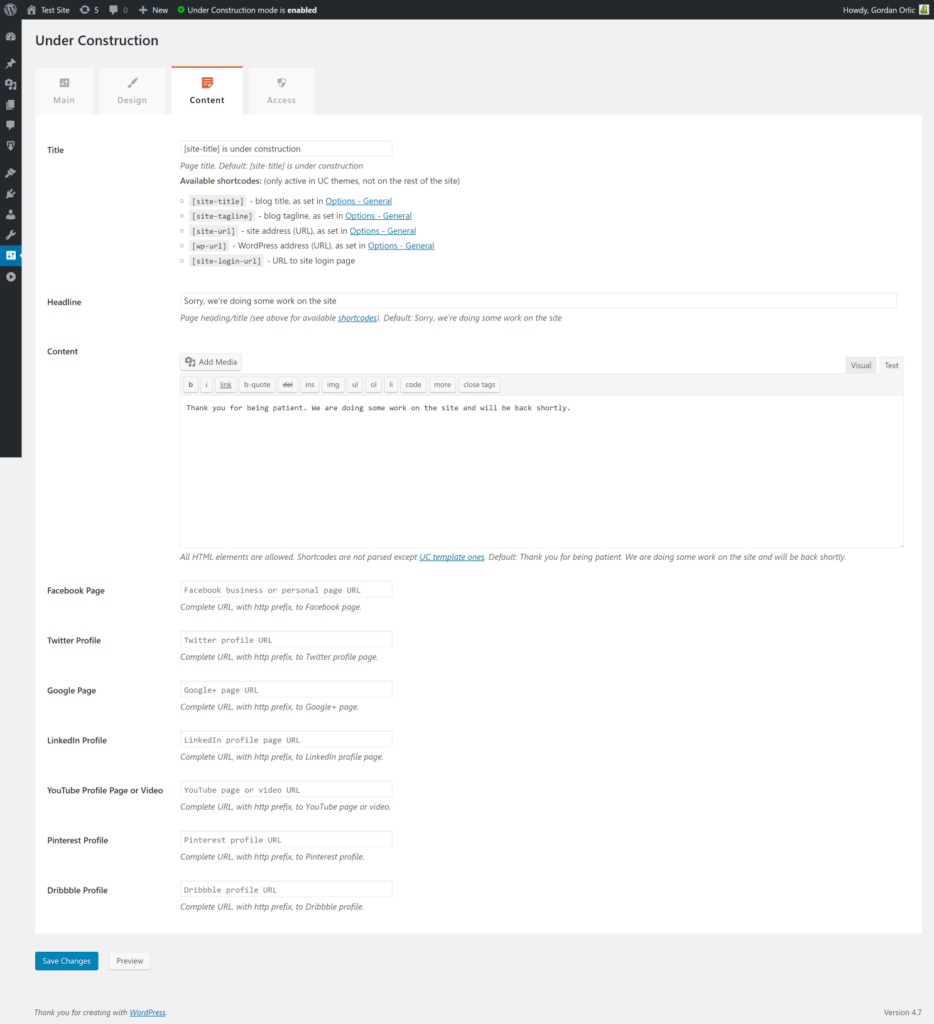
Task: Click the Preview button
Action: pyautogui.click(x=129, y=961)
